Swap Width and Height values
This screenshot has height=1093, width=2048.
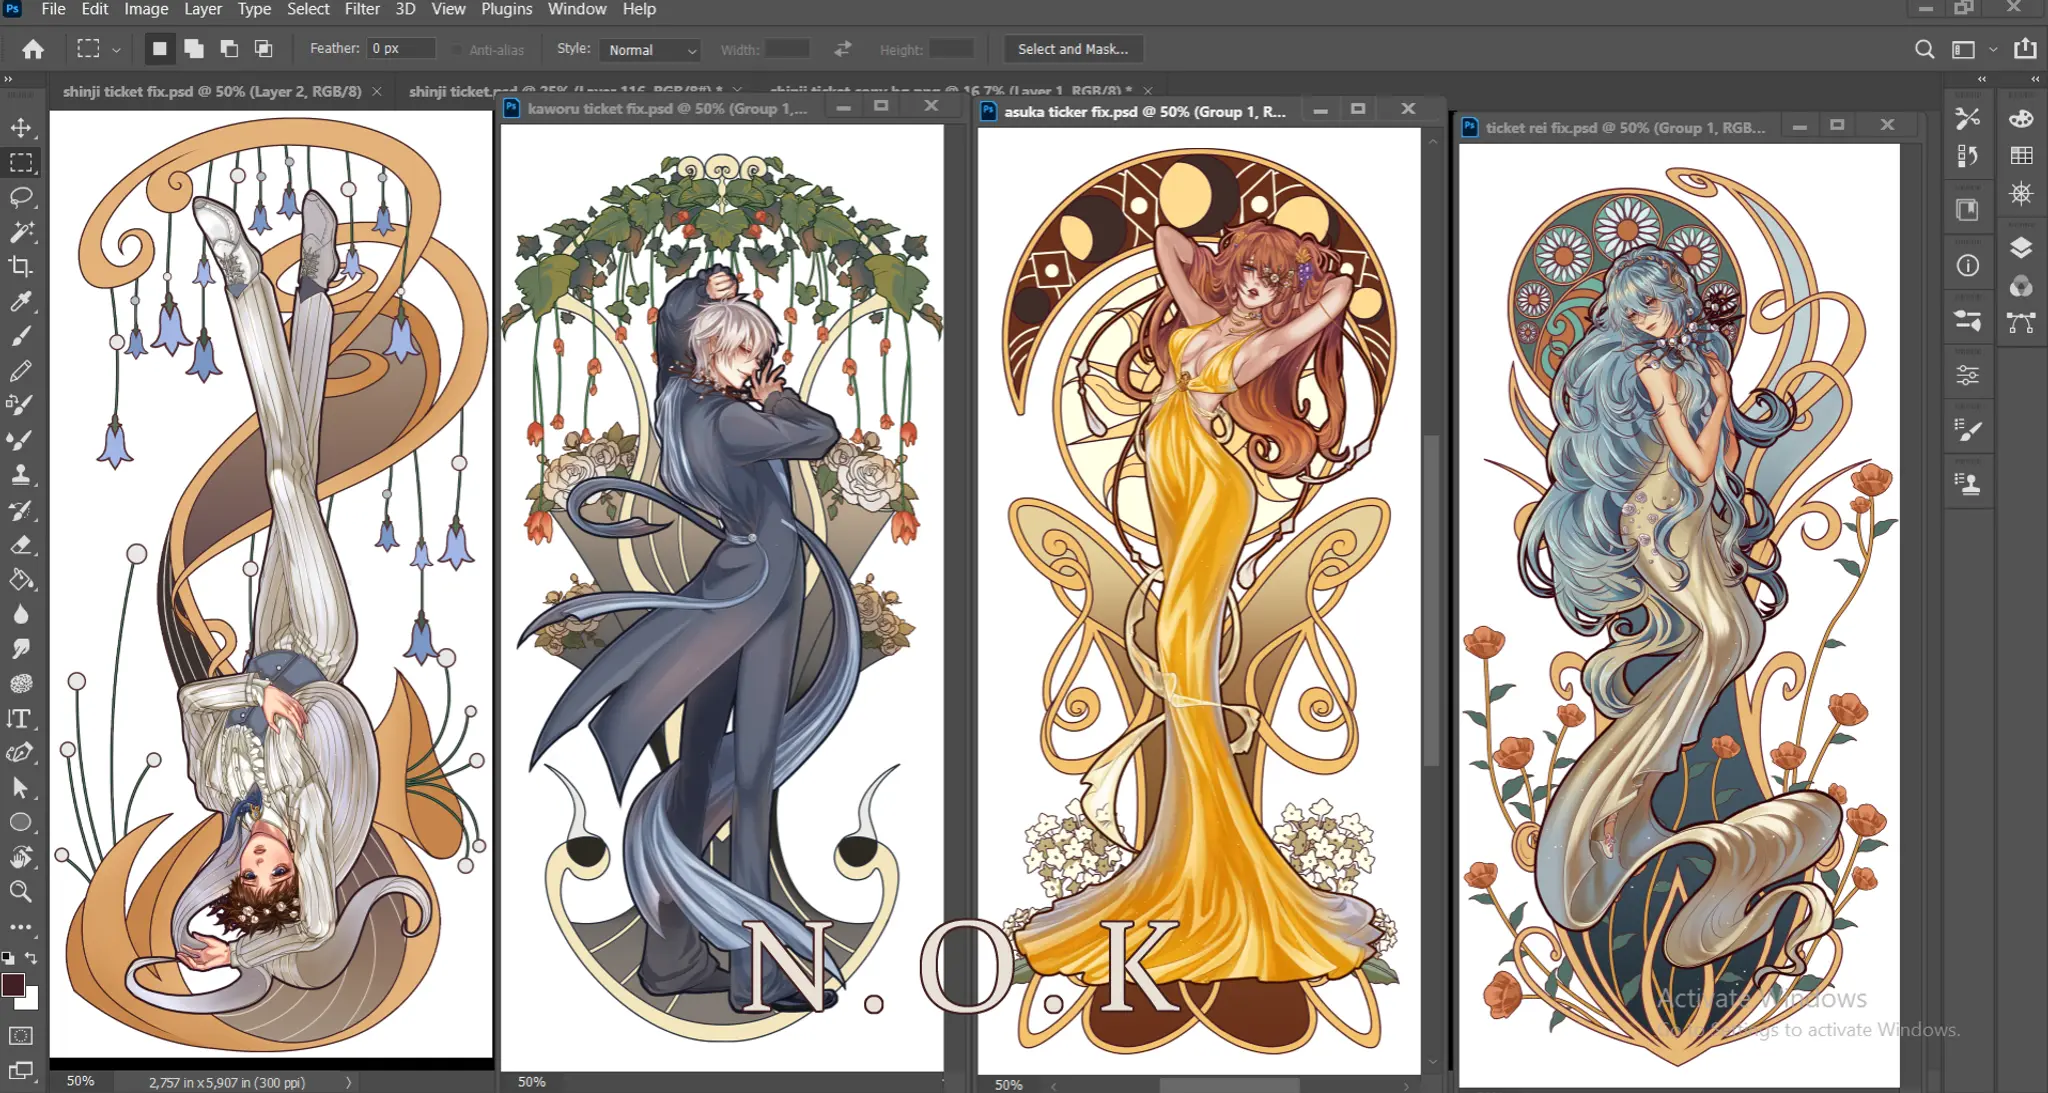[x=843, y=49]
